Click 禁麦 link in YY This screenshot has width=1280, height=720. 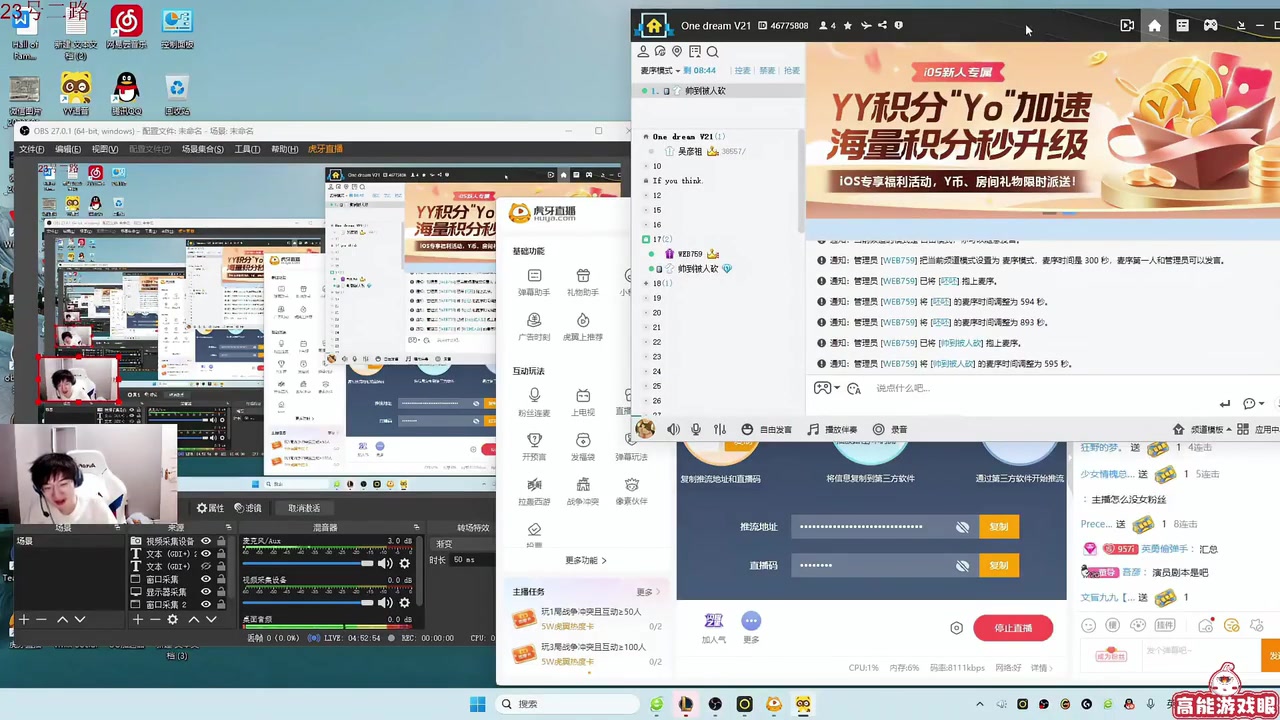767,71
